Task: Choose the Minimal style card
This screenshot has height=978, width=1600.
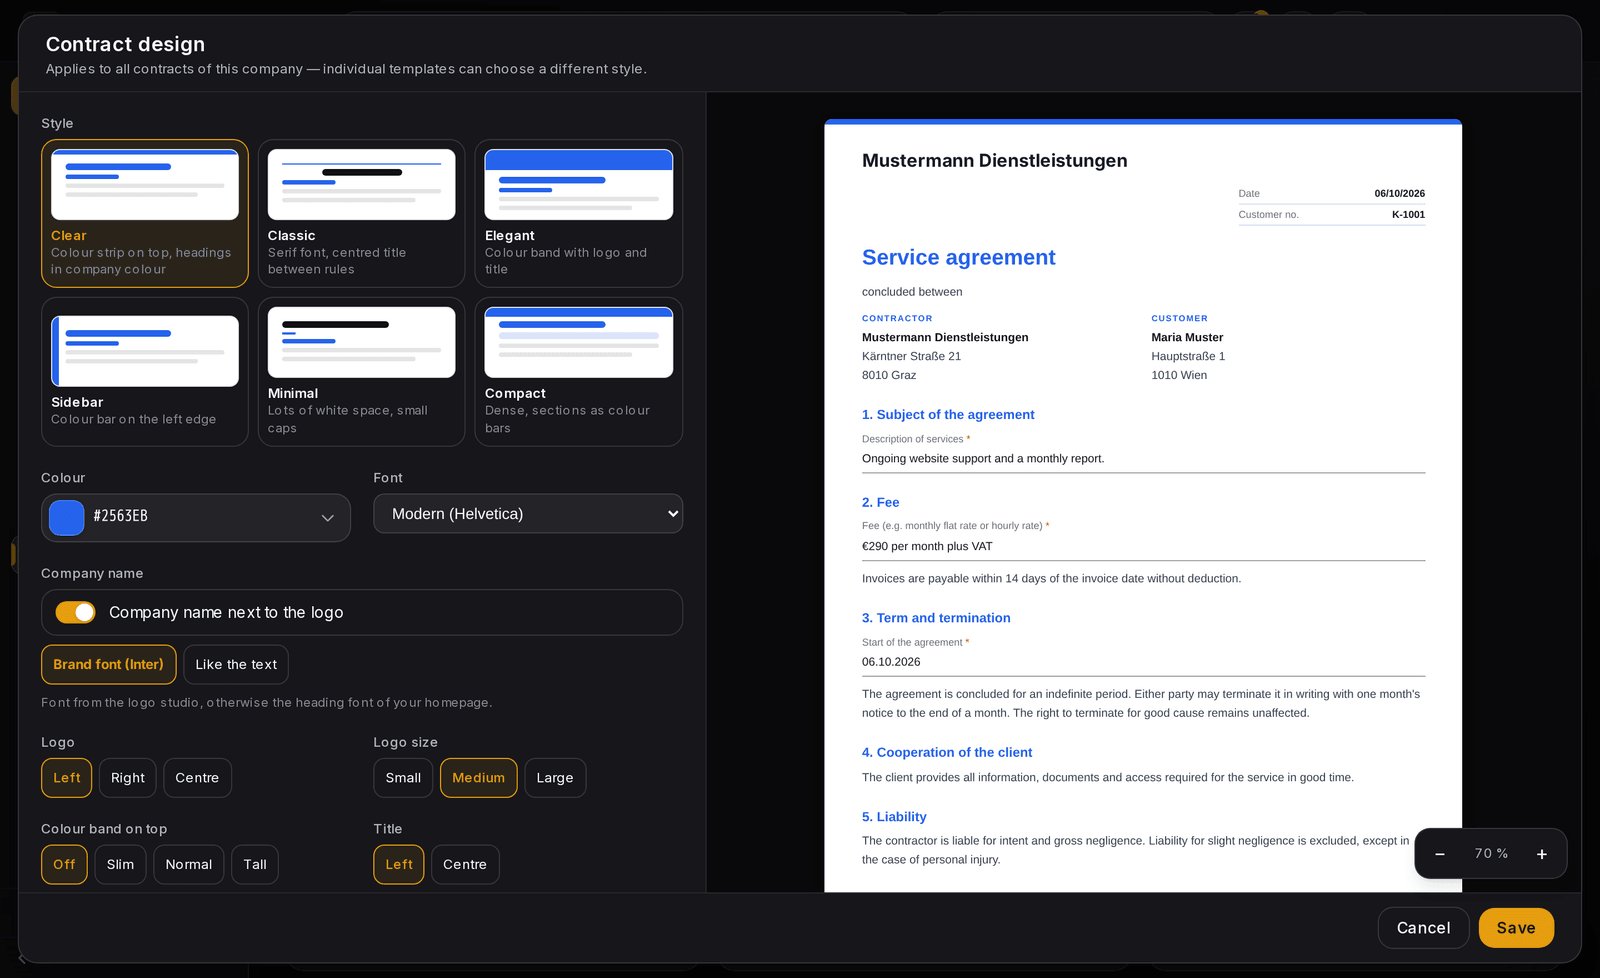Action: [x=361, y=371]
